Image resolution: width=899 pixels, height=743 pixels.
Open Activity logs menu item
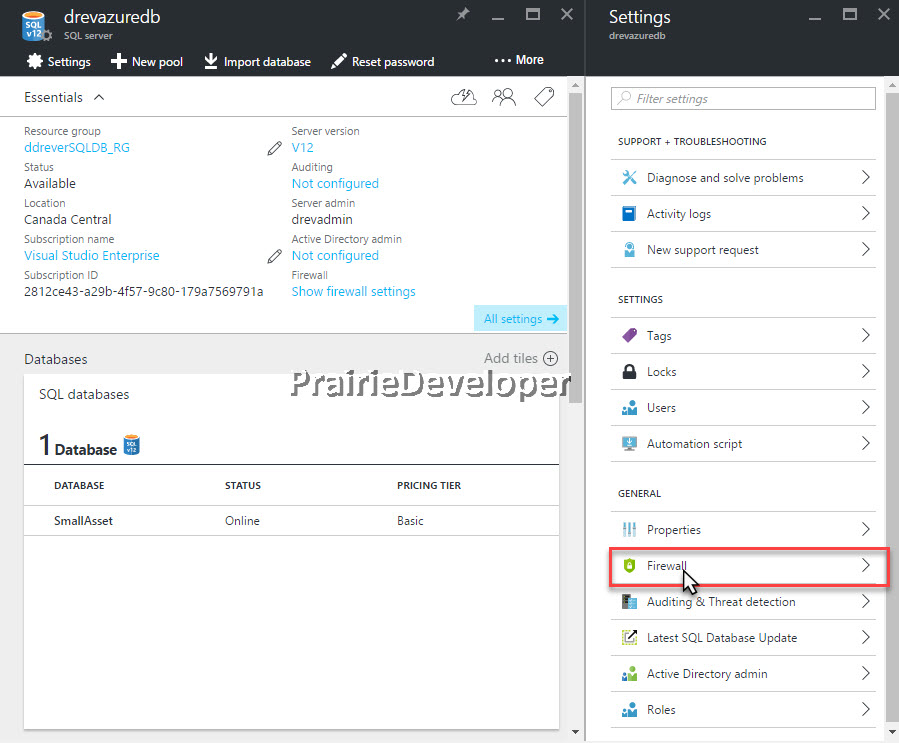[x=743, y=214]
